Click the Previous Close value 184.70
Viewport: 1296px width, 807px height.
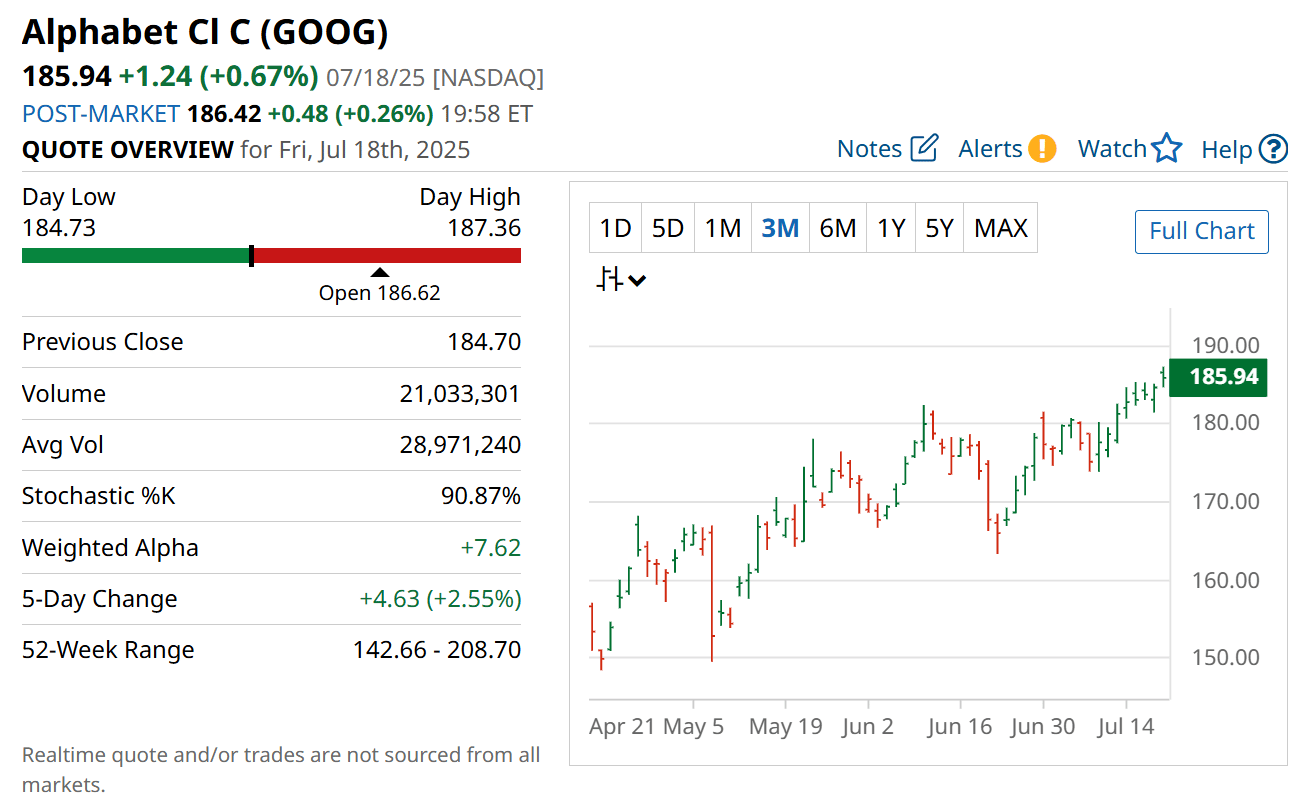(x=484, y=342)
